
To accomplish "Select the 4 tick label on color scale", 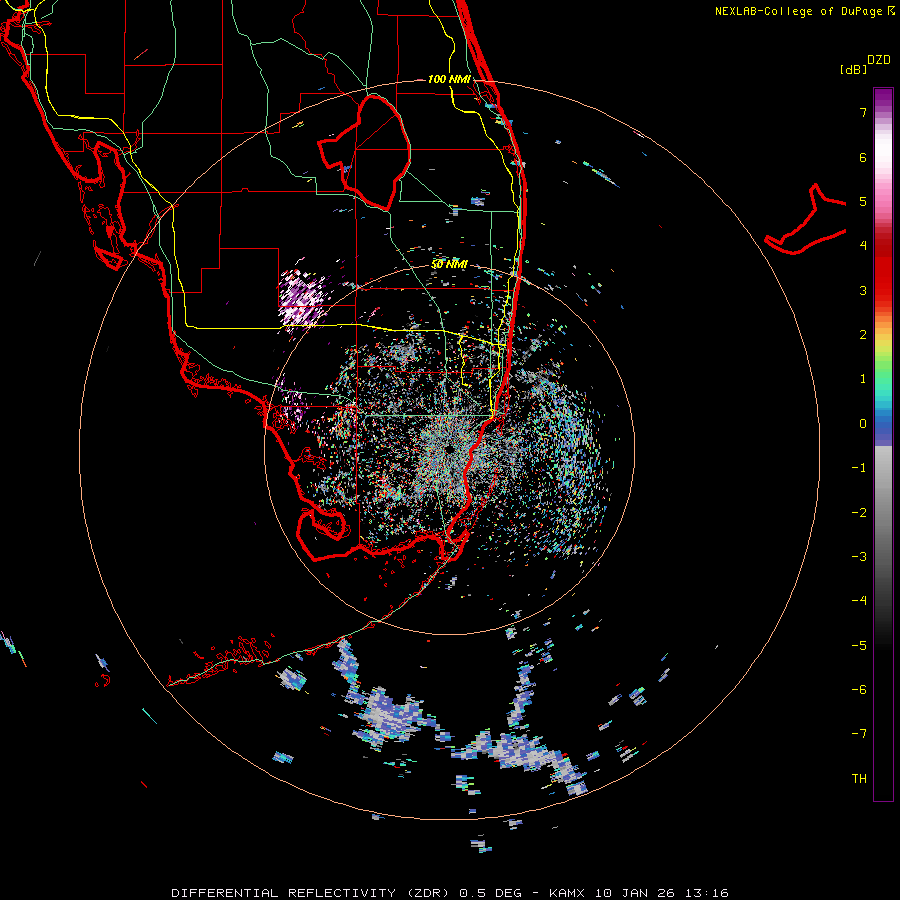I will click(863, 246).
